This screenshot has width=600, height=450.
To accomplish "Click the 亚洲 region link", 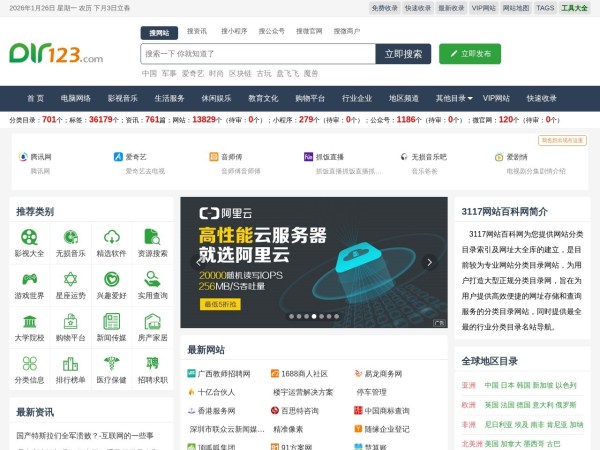I will click(x=468, y=385).
